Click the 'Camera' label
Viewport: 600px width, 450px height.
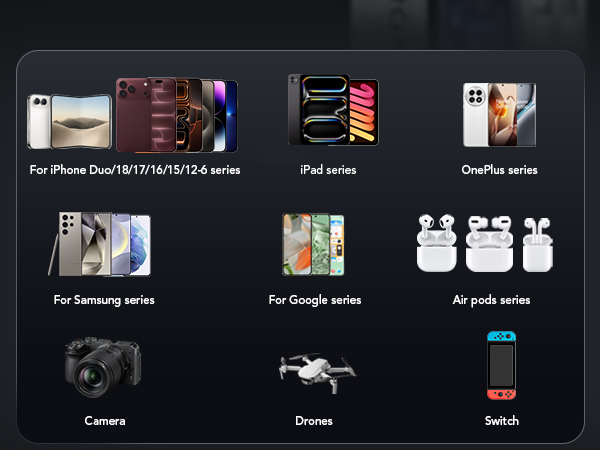coord(105,421)
